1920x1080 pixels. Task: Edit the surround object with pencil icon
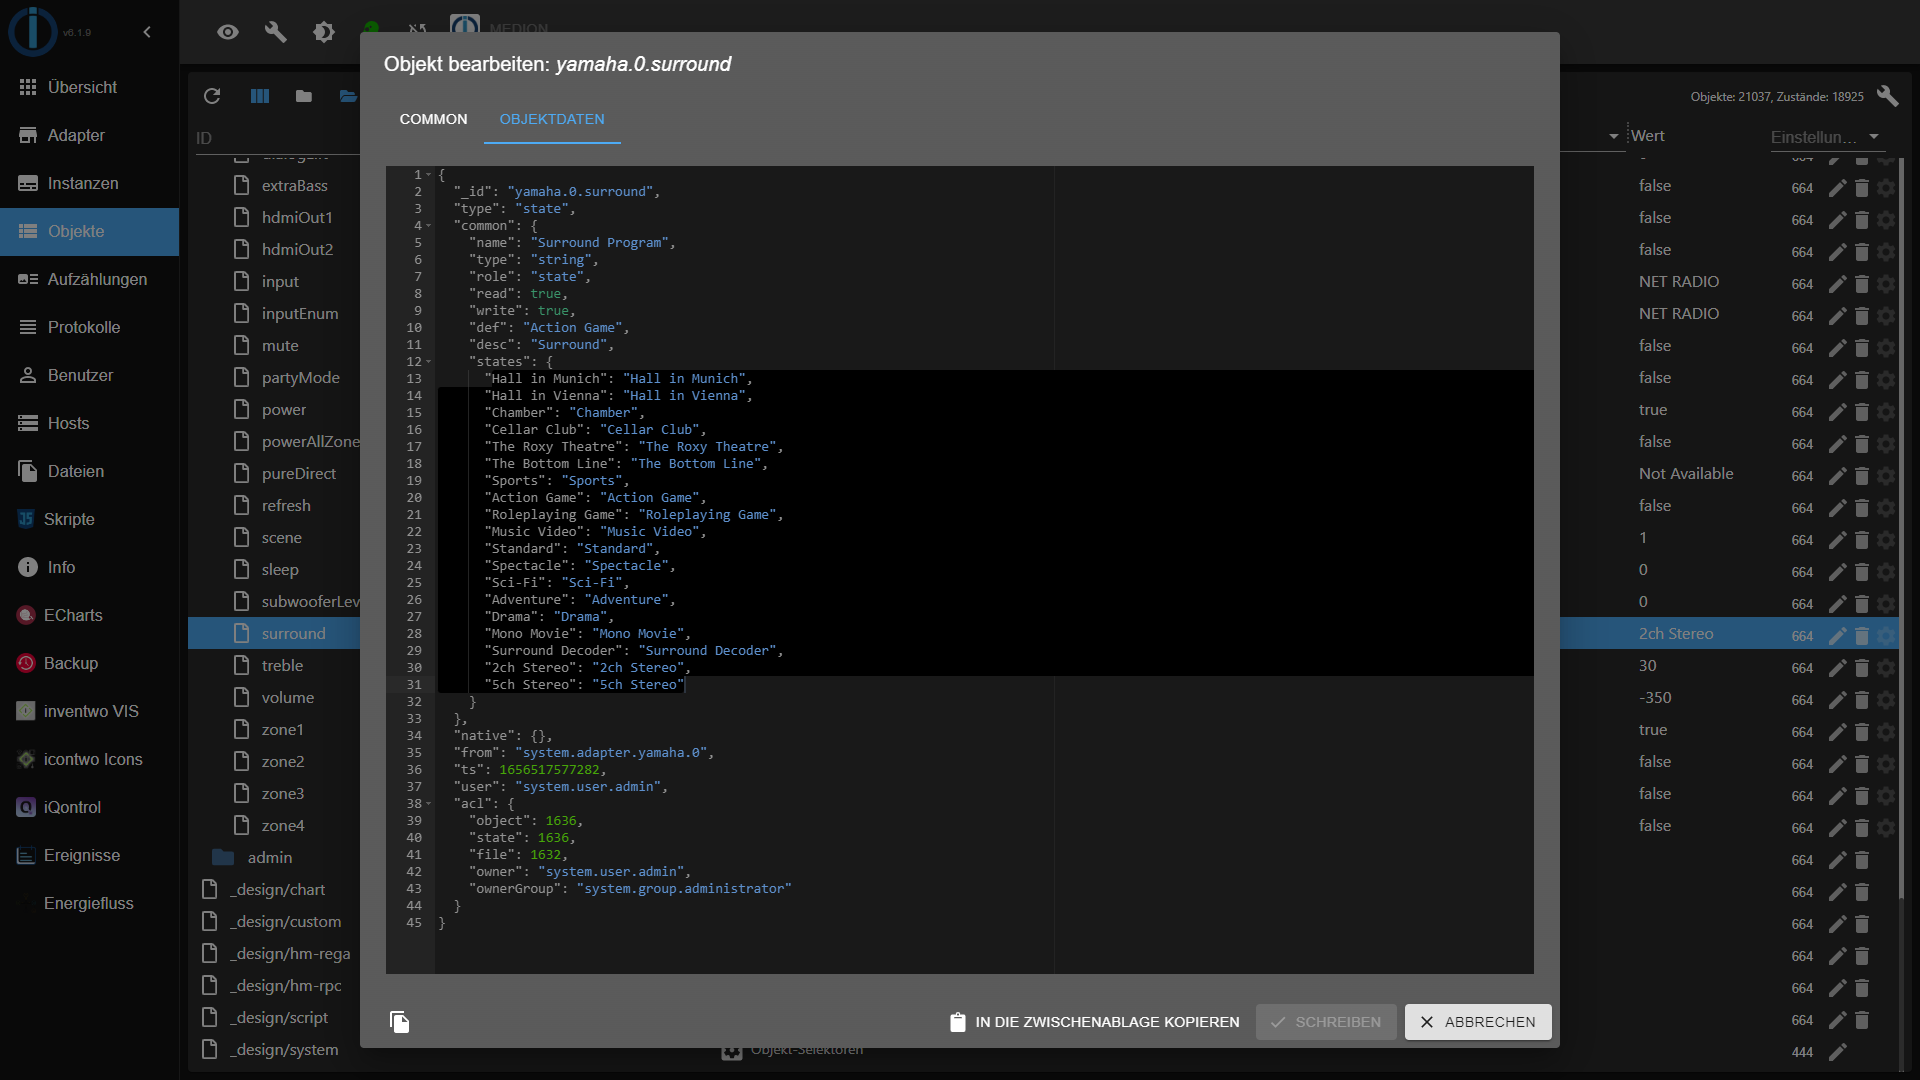coord(1837,635)
